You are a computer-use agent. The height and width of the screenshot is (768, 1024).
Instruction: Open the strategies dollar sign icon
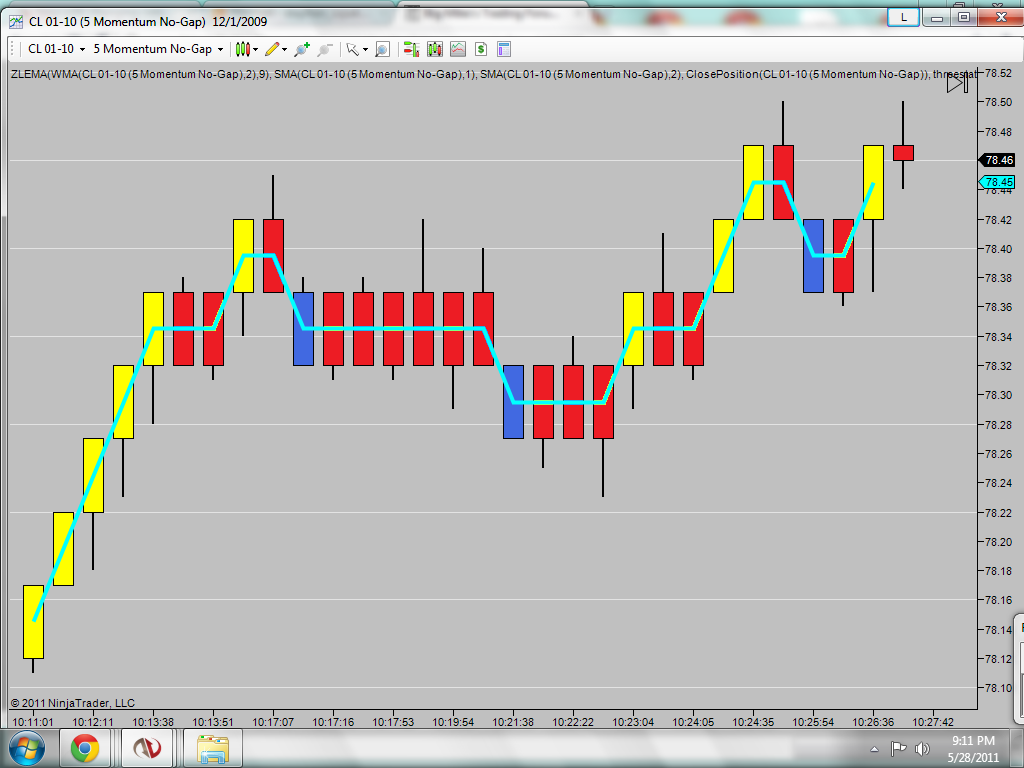click(x=481, y=49)
